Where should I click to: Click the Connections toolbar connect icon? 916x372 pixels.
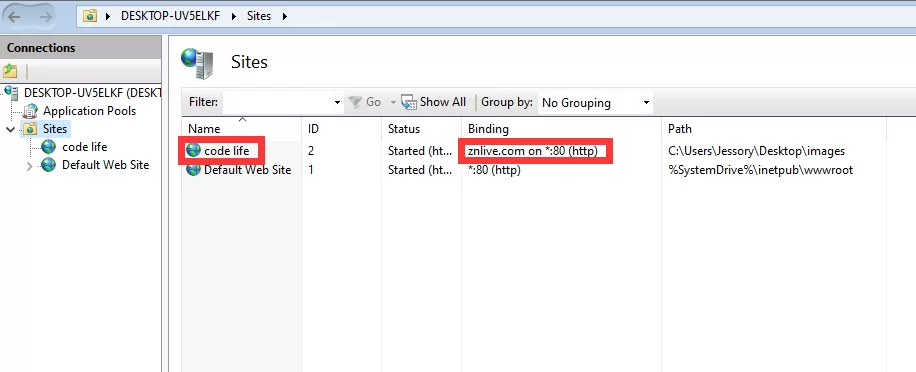pos(10,71)
